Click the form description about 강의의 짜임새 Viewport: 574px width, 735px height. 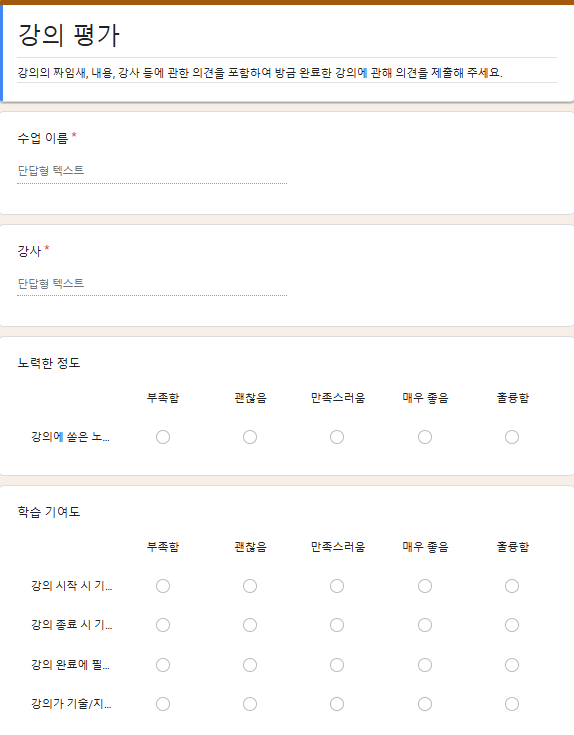260,73
